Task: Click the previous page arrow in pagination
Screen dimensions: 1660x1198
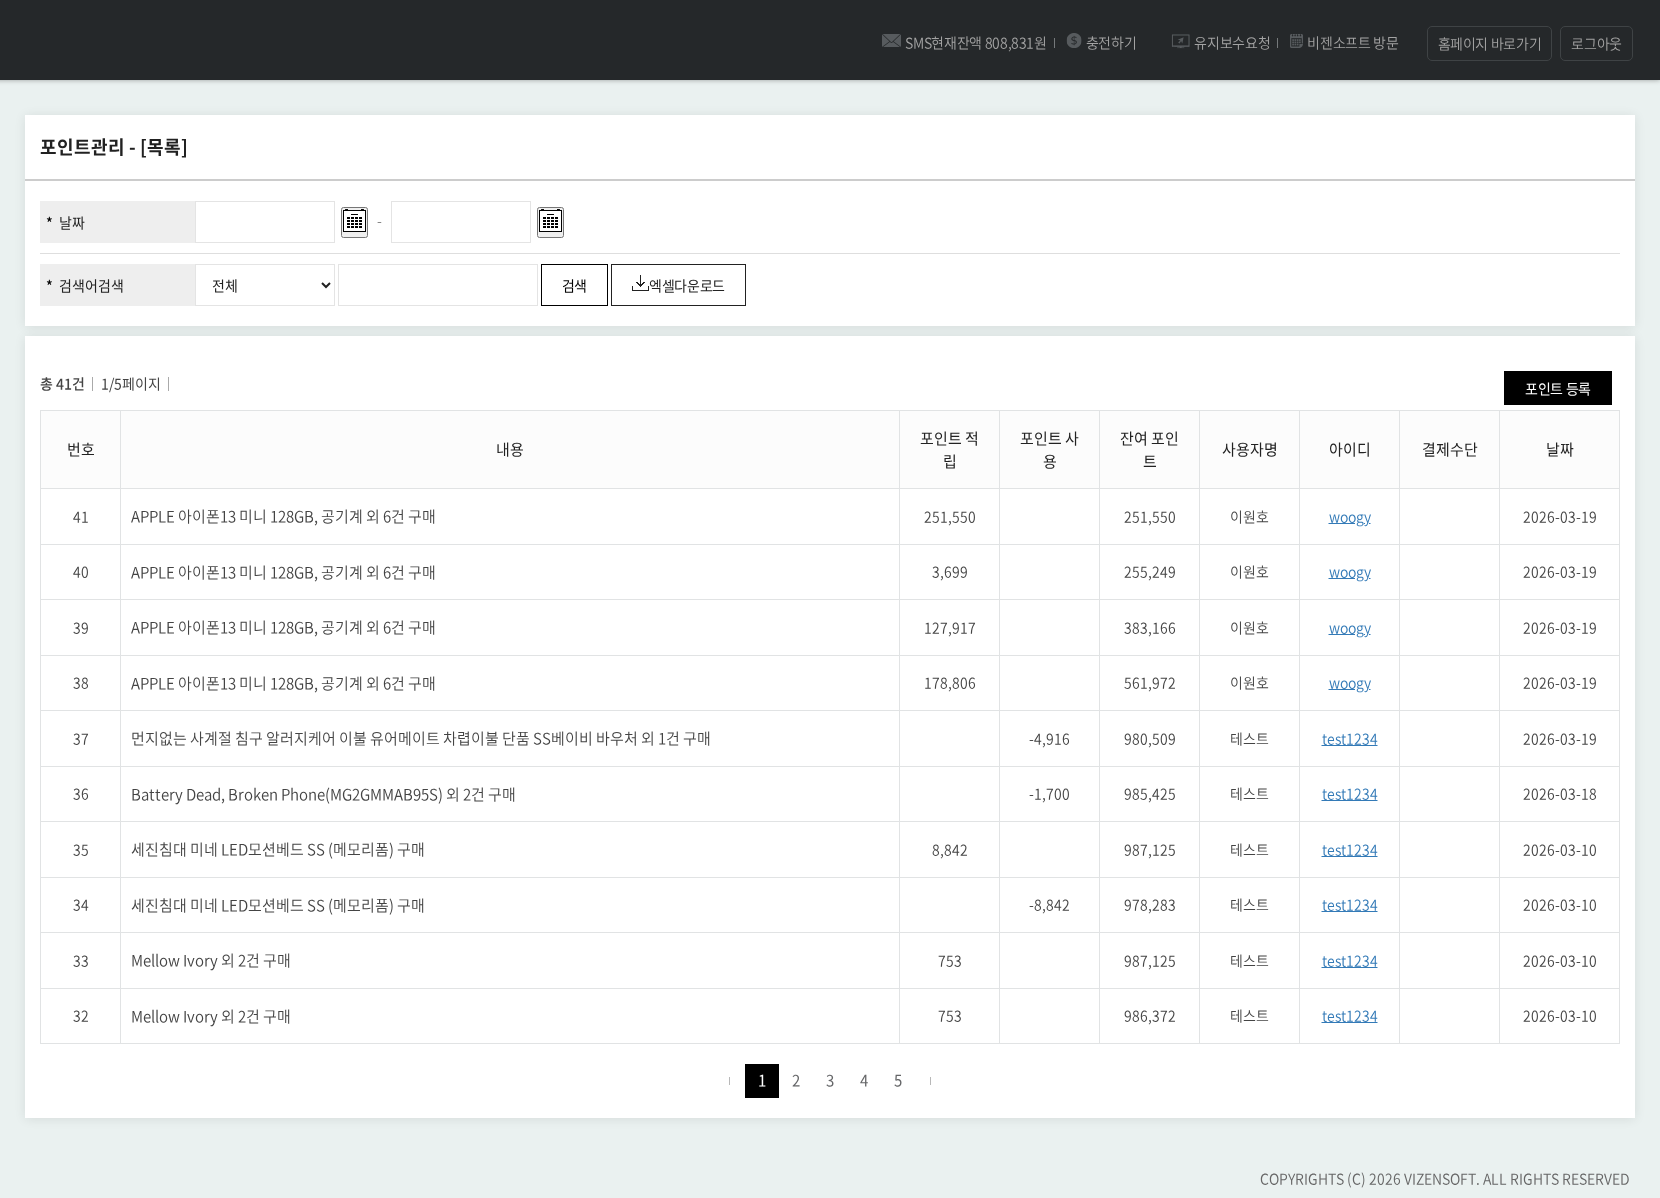Action: [x=729, y=1081]
